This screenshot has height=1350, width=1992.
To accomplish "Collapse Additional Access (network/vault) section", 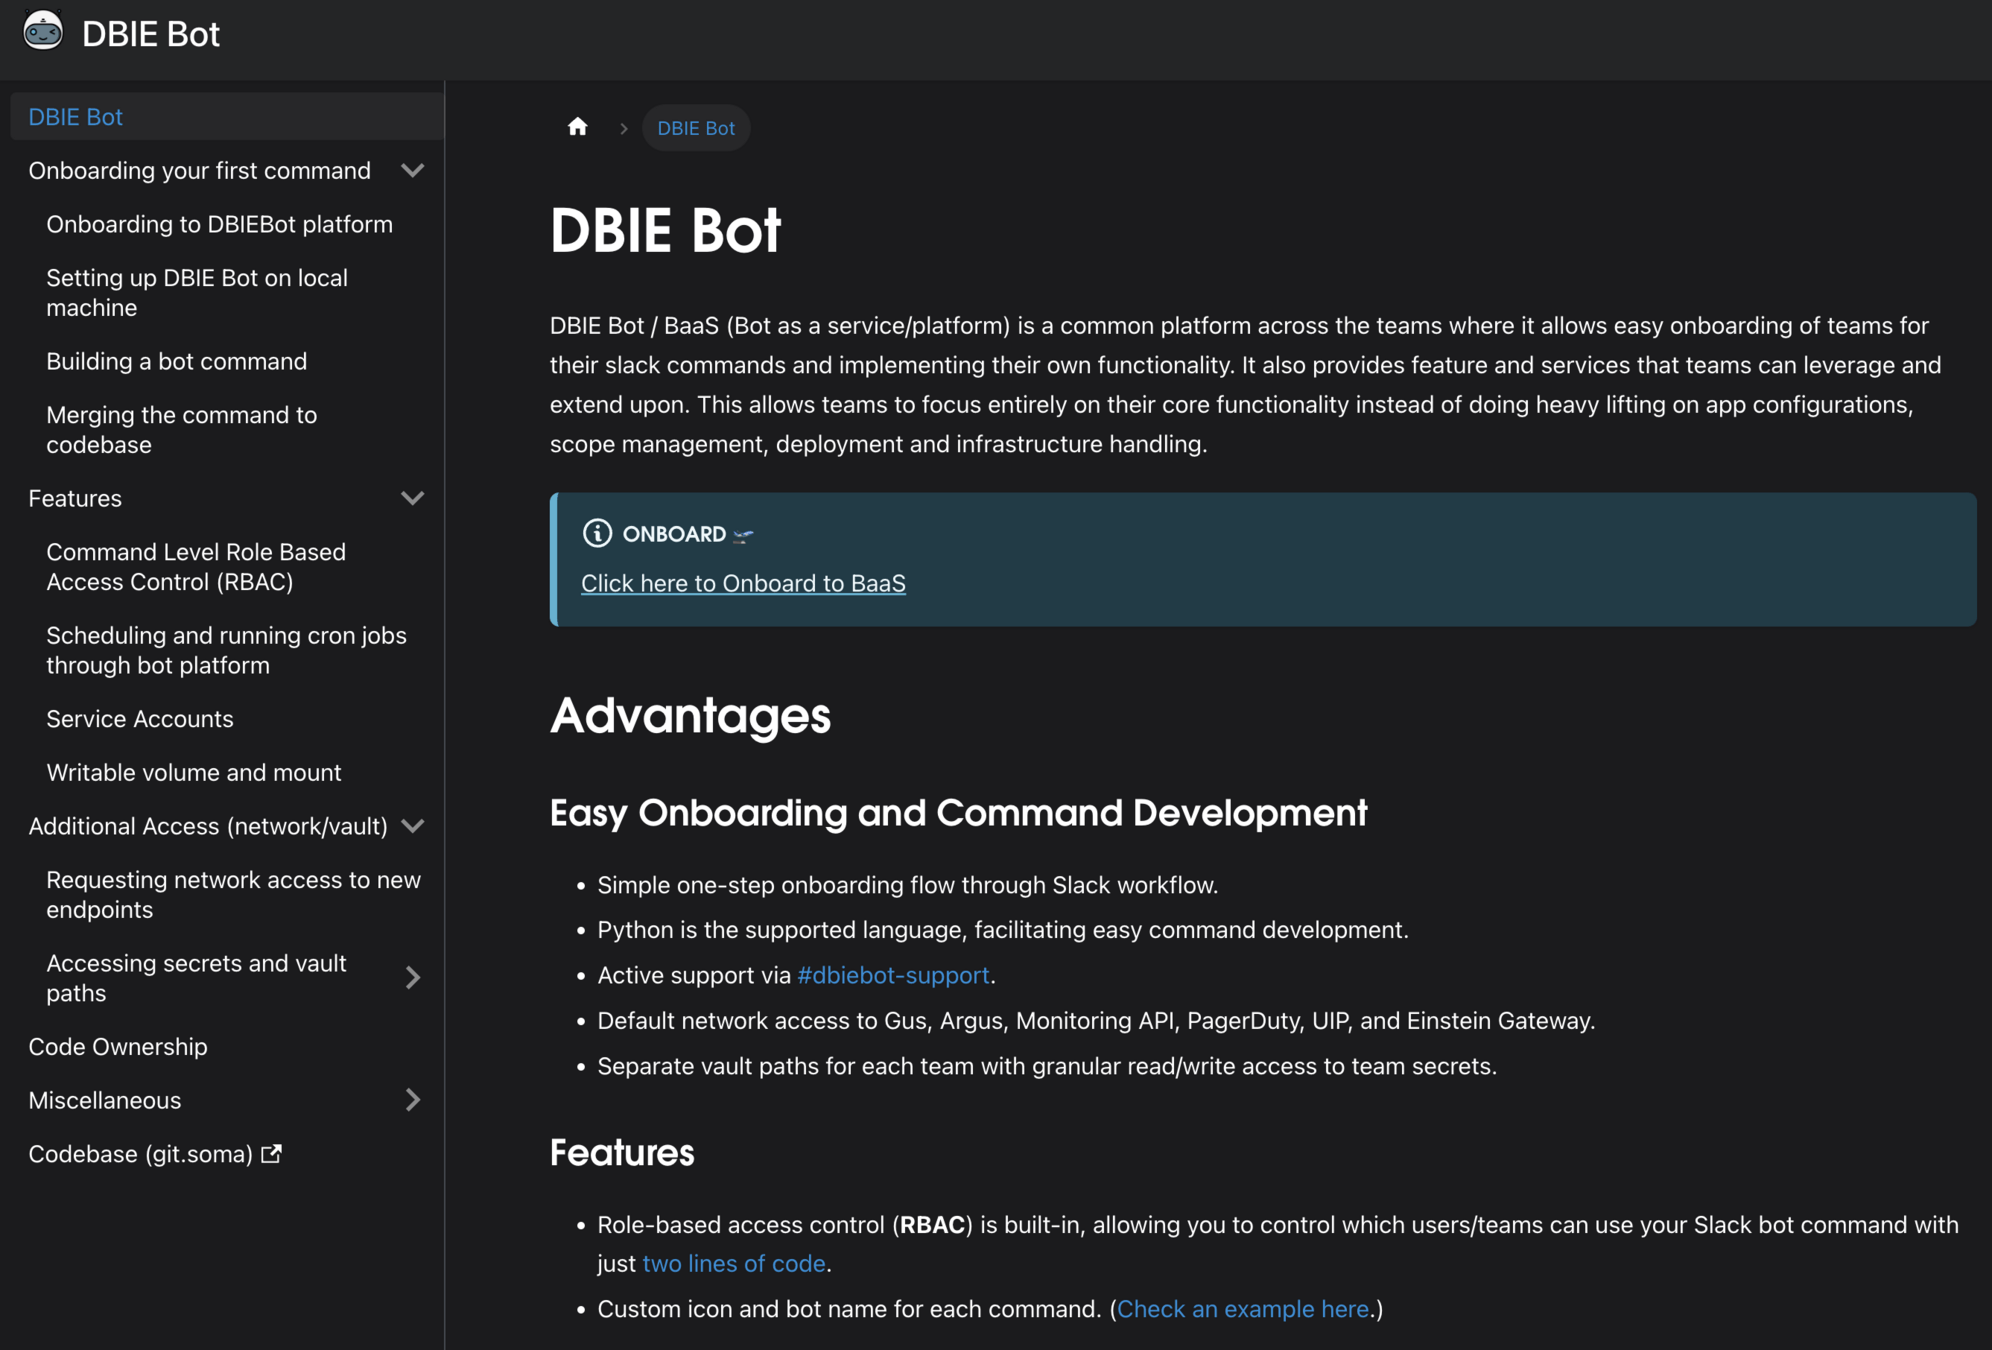I will pos(412,826).
